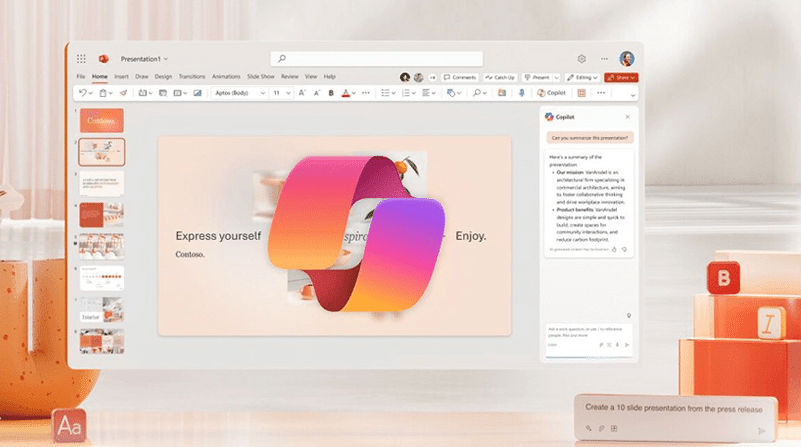Open Copilot from the ribbon button
Viewport: 801px width, 447px height.
coord(552,93)
